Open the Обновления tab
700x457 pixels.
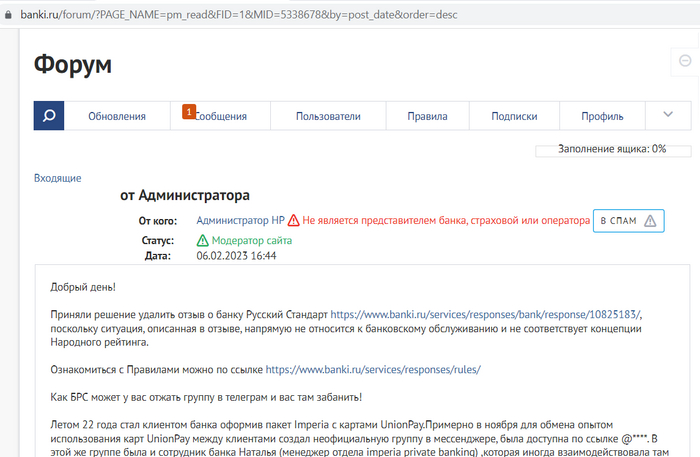[117, 116]
